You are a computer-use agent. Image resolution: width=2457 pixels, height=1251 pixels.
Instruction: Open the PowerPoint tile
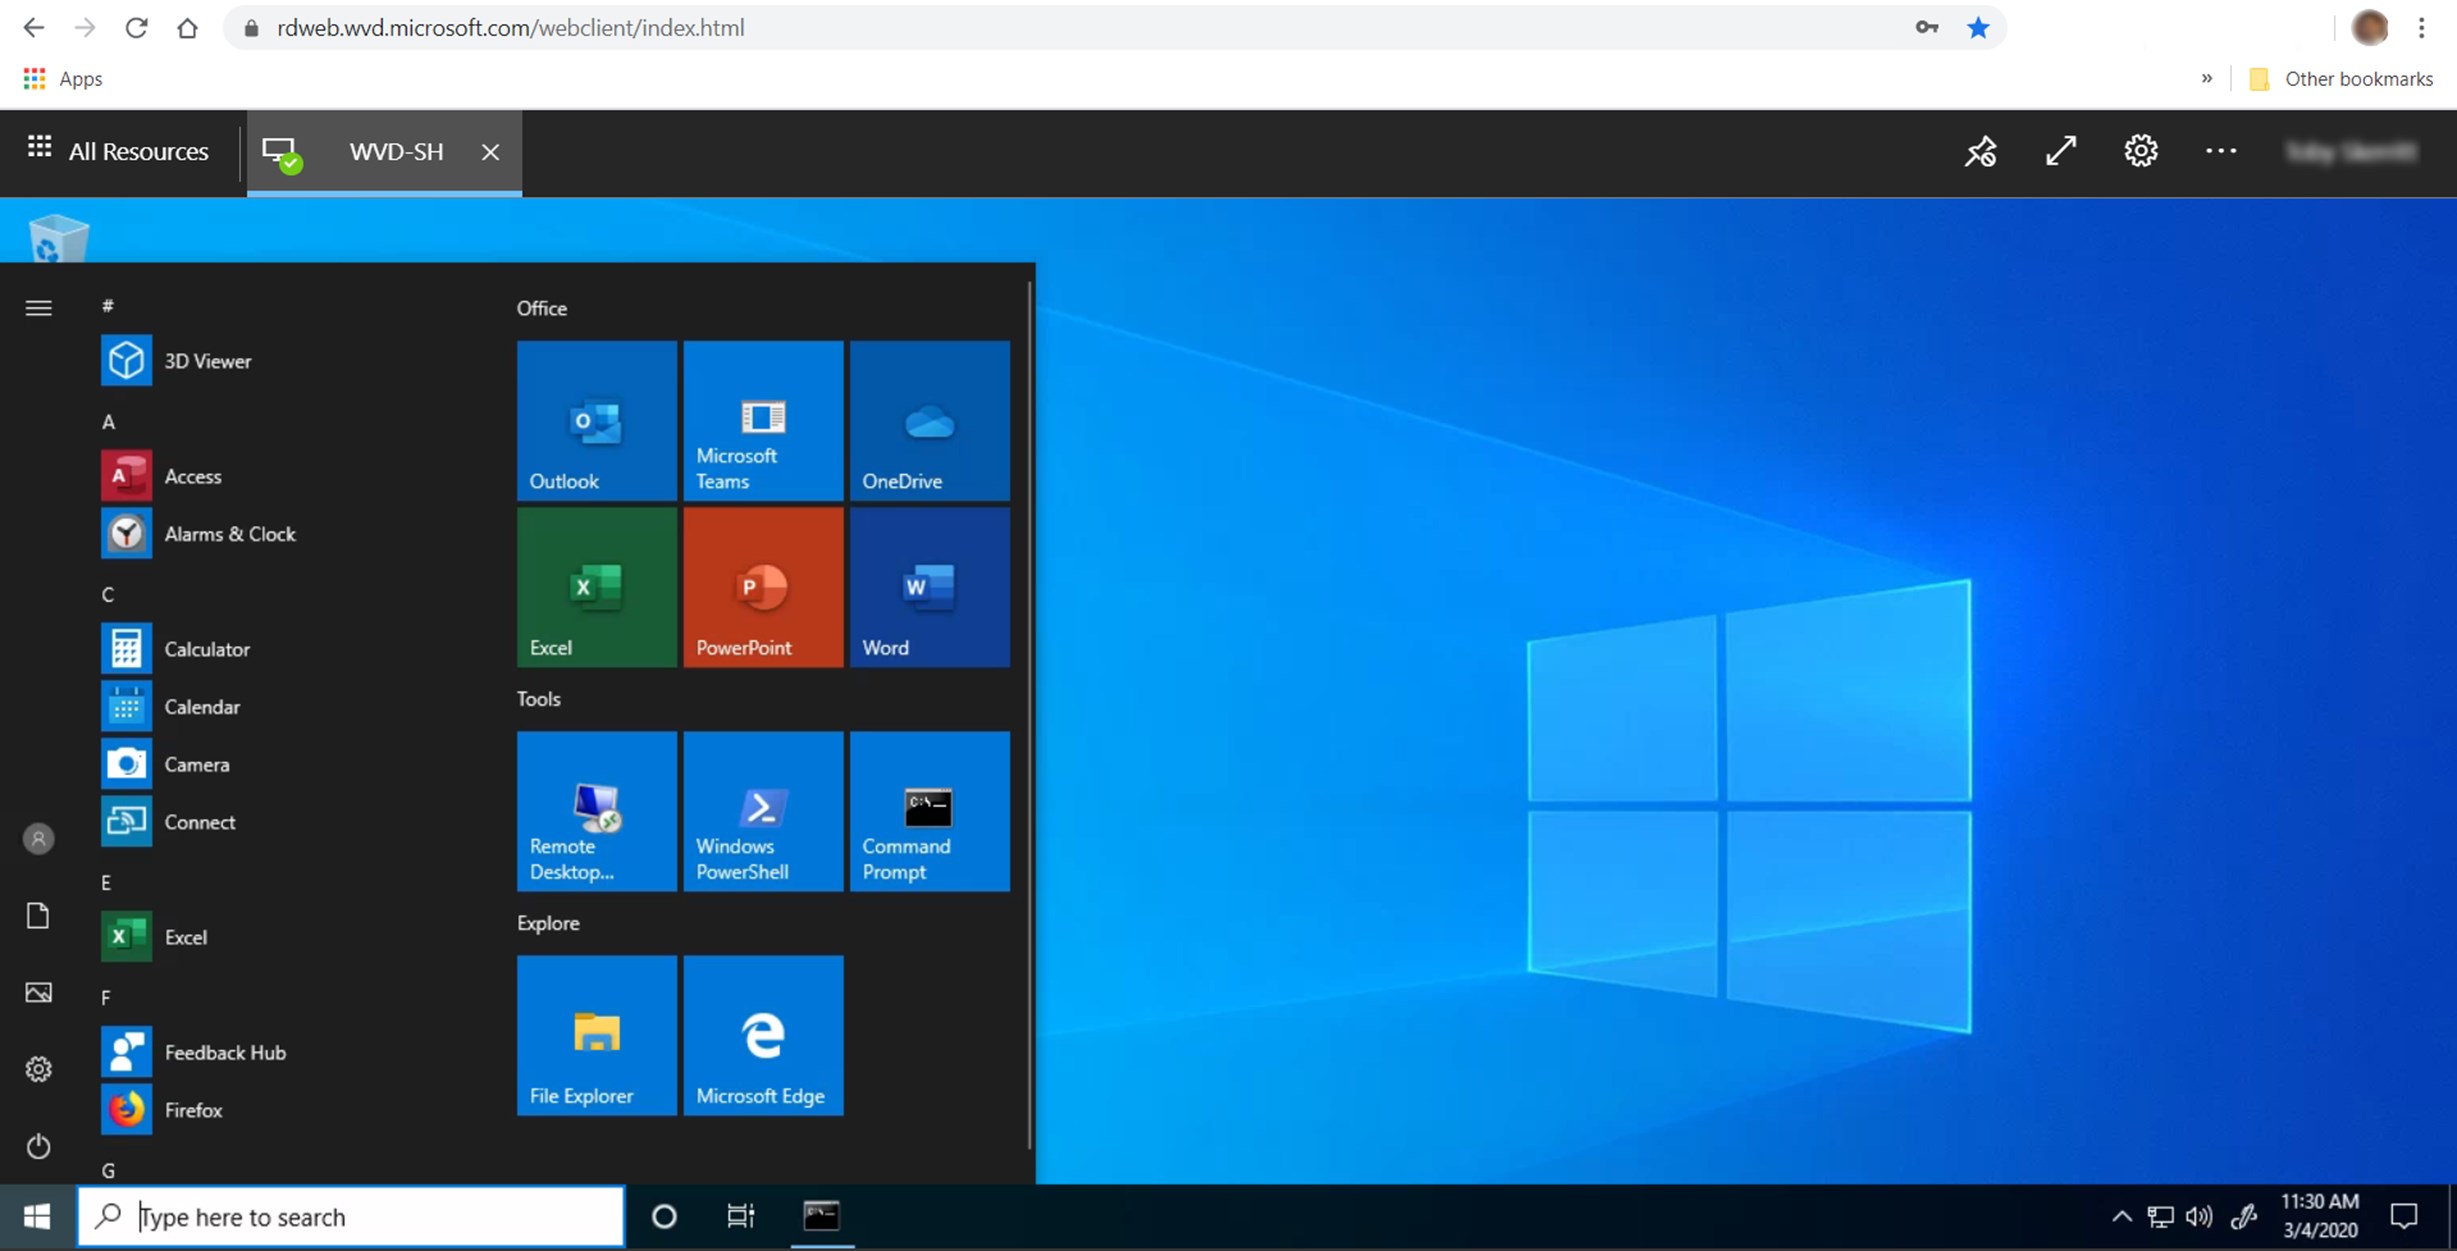[x=763, y=587]
